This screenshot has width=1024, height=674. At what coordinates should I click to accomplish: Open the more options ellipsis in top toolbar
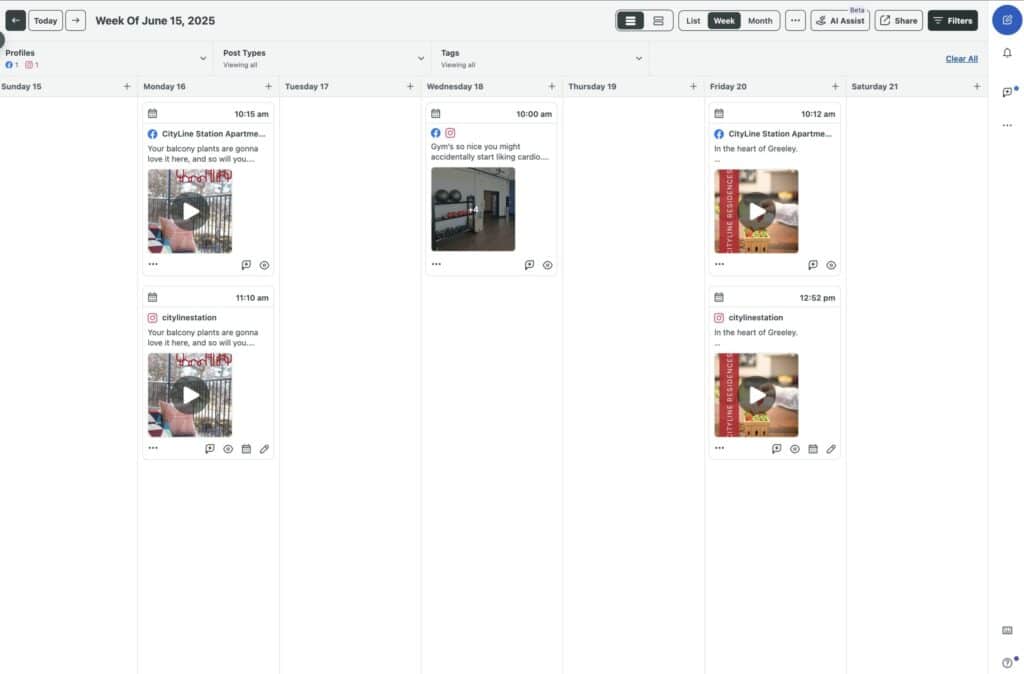pos(795,20)
